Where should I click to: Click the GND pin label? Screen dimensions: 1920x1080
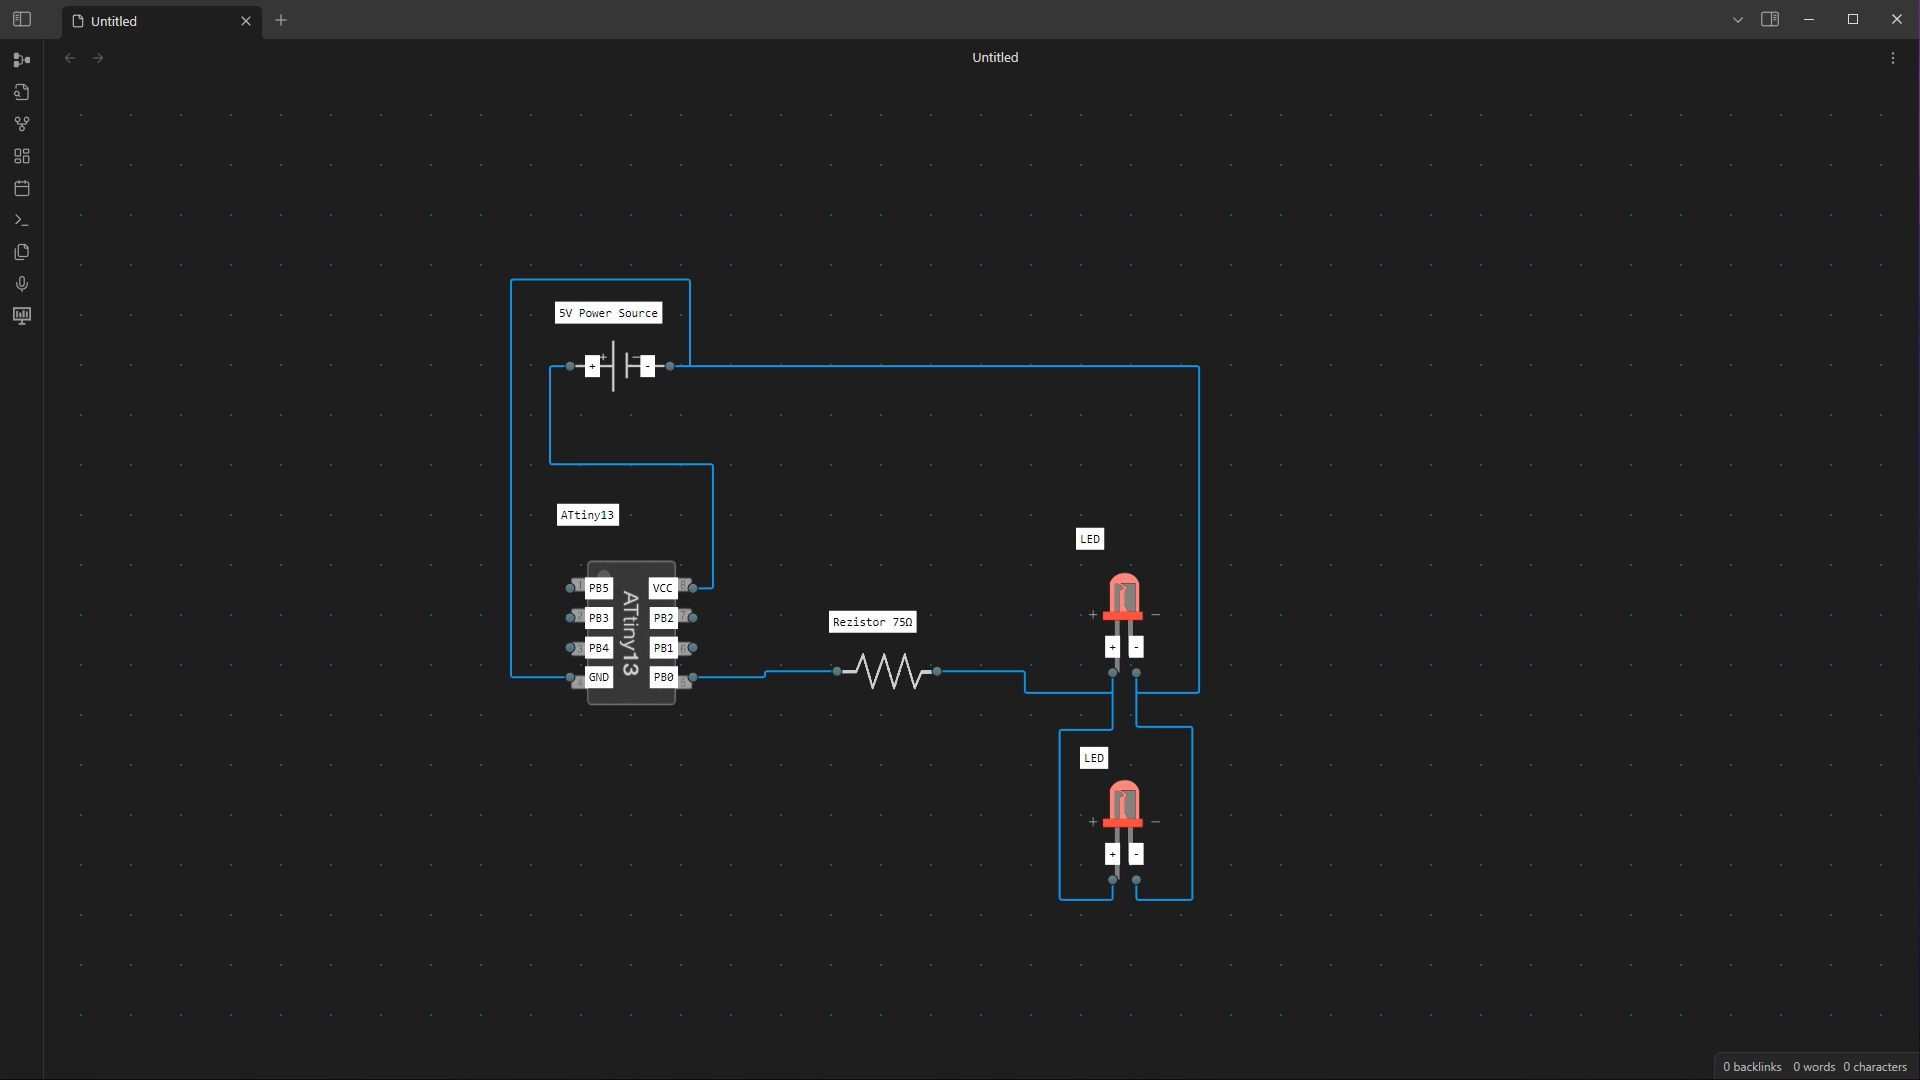click(x=599, y=677)
